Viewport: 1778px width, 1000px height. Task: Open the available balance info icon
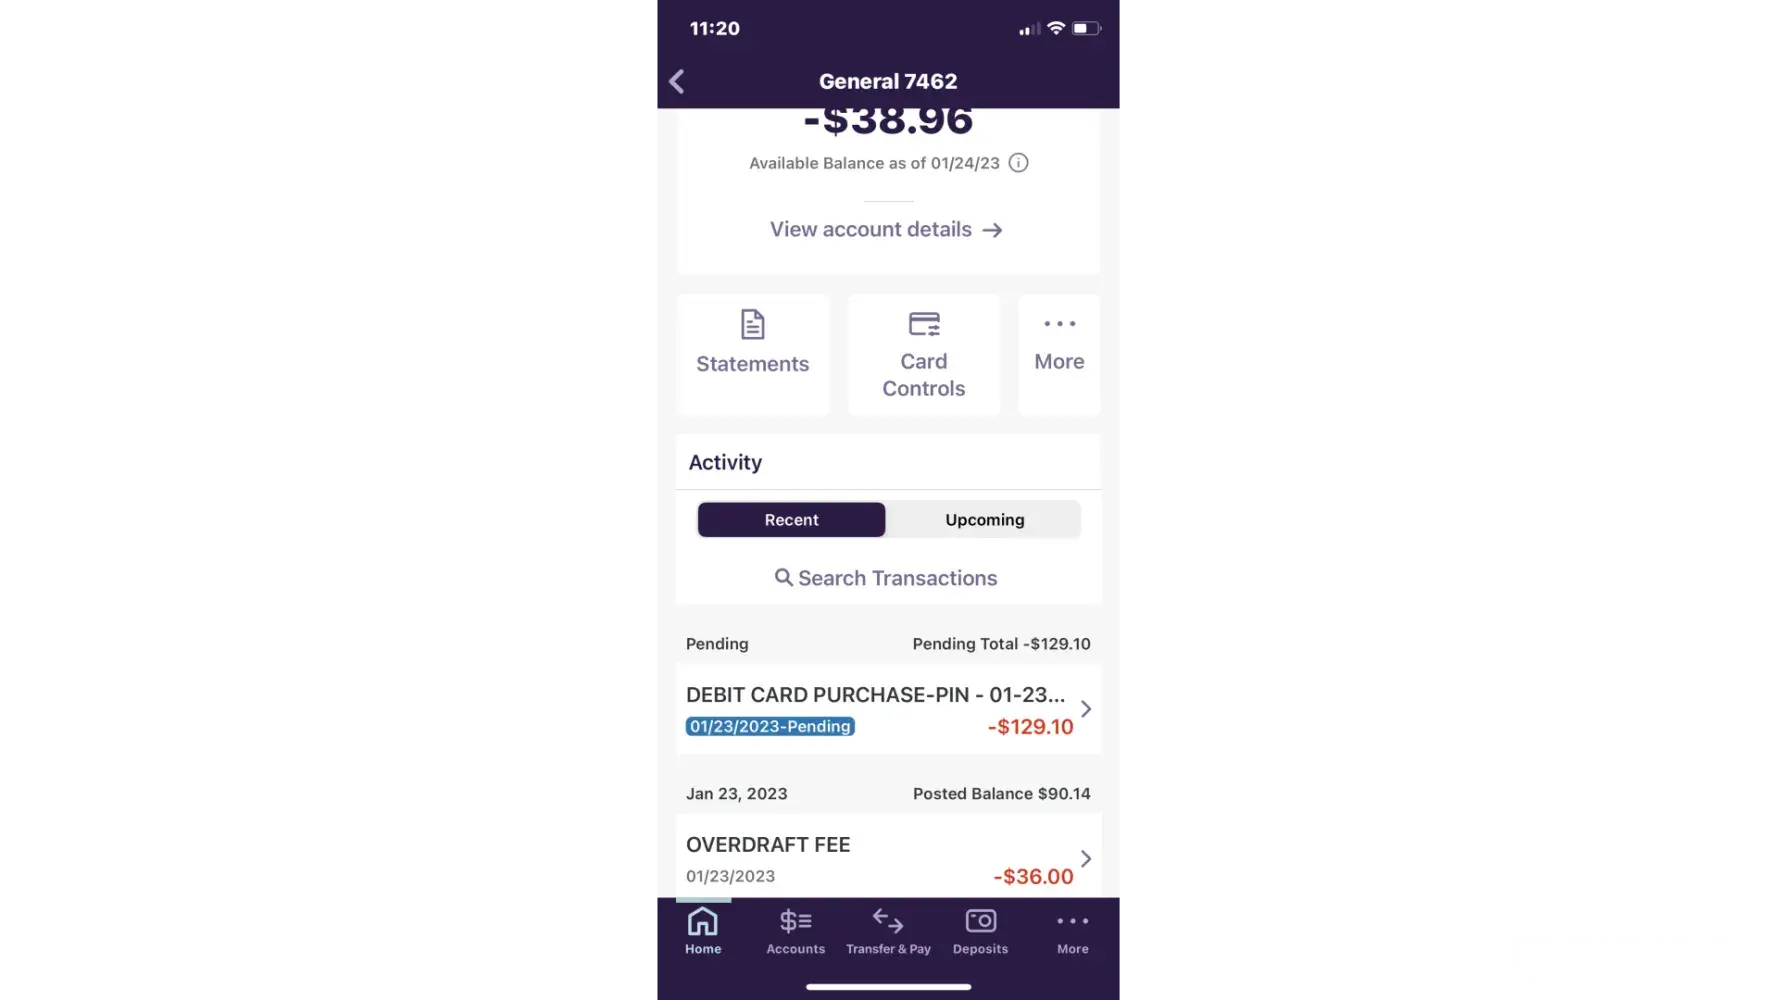click(1018, 163)
